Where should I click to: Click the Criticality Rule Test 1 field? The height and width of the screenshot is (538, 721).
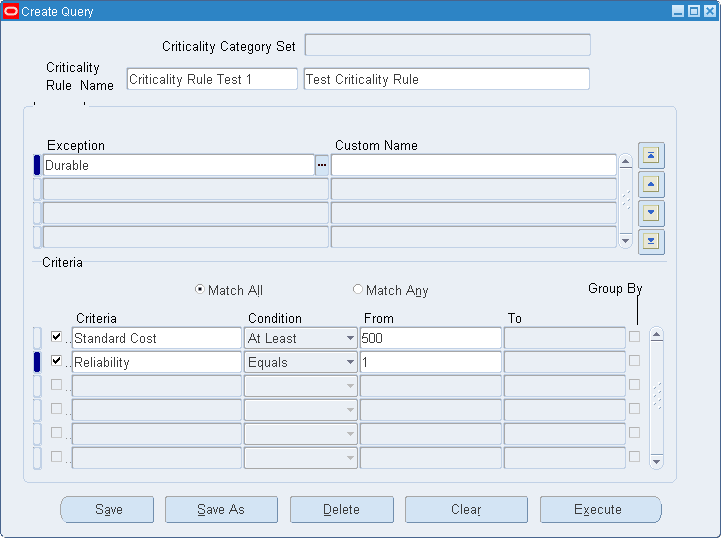[212, 79]
